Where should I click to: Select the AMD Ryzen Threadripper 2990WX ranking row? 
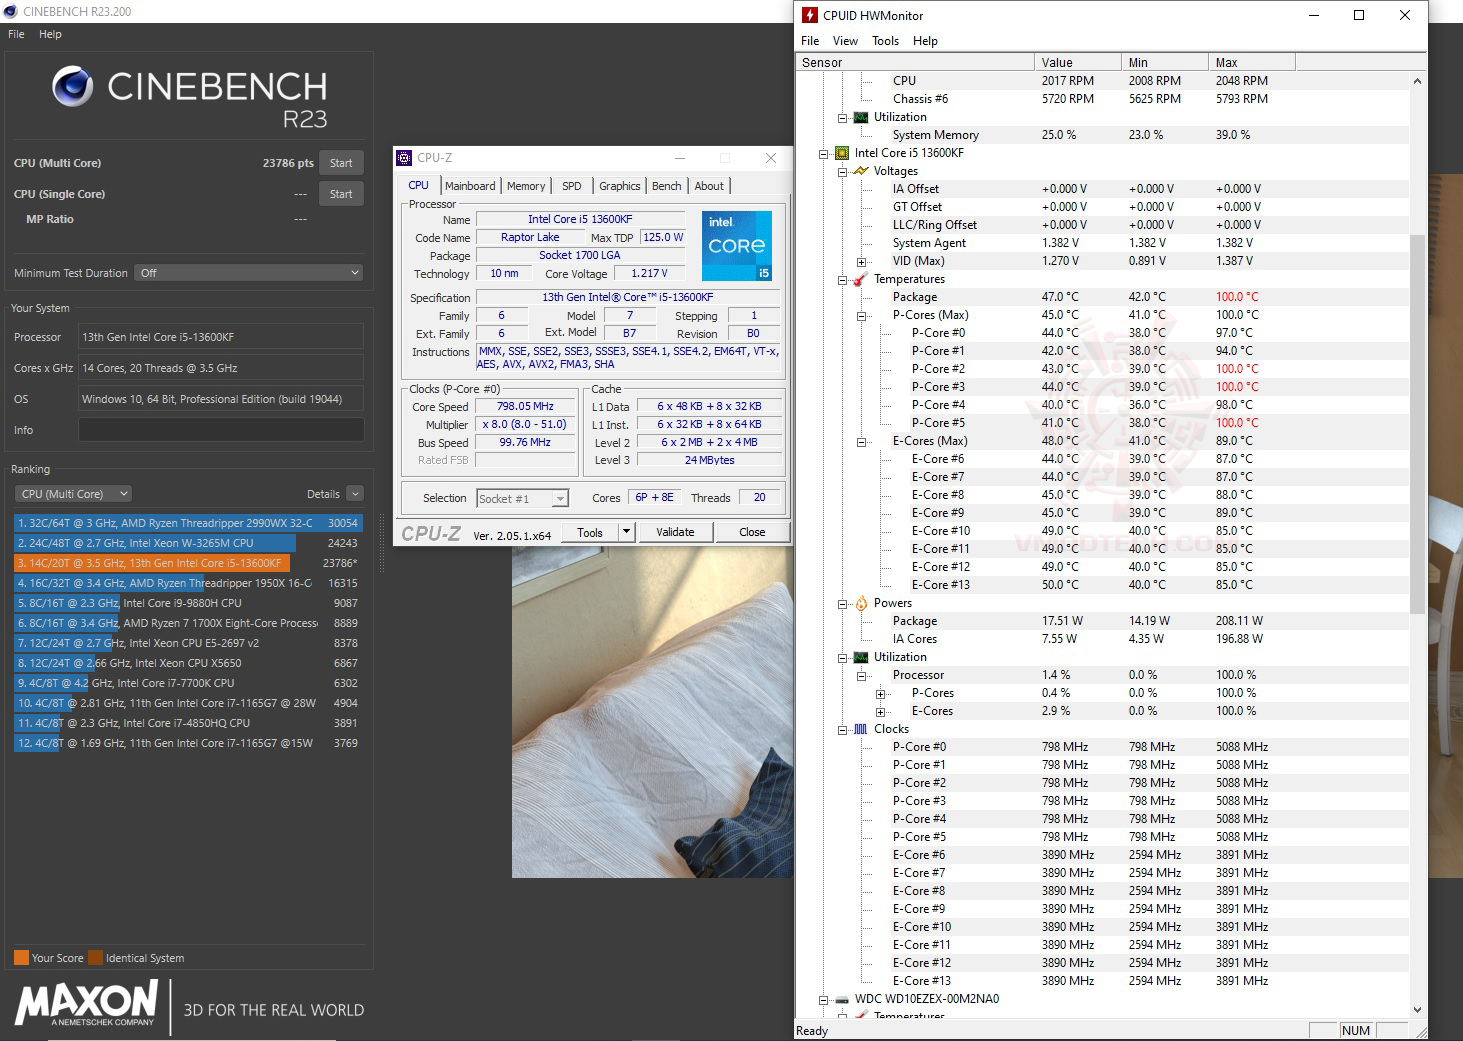(188, 523)
